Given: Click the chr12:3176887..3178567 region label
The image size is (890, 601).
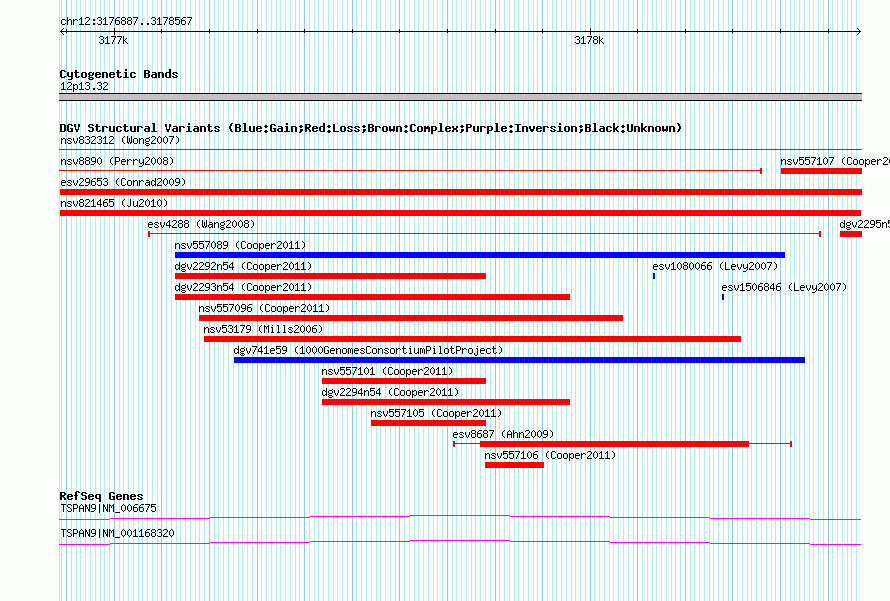Looking at the screenshot, I should (126, 21).
